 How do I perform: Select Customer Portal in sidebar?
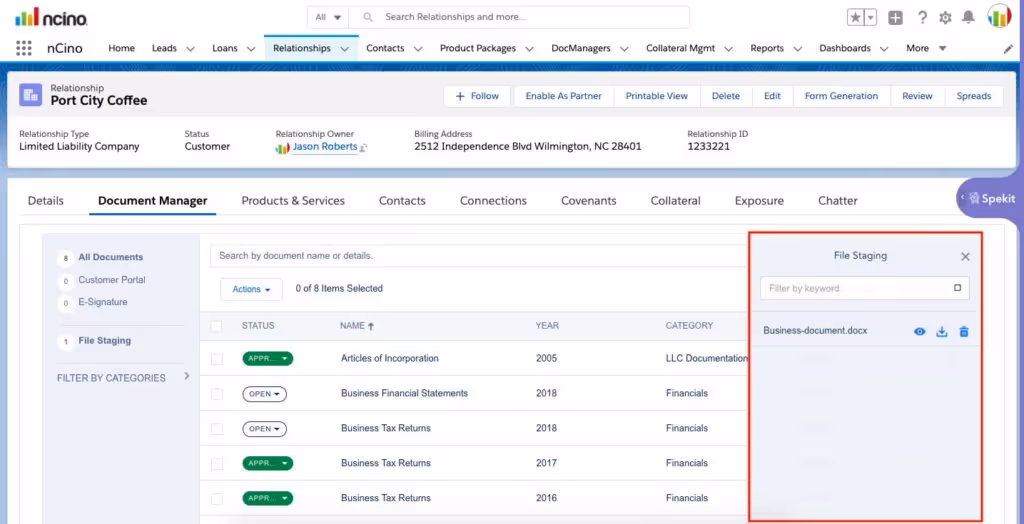tap(112, 280)
